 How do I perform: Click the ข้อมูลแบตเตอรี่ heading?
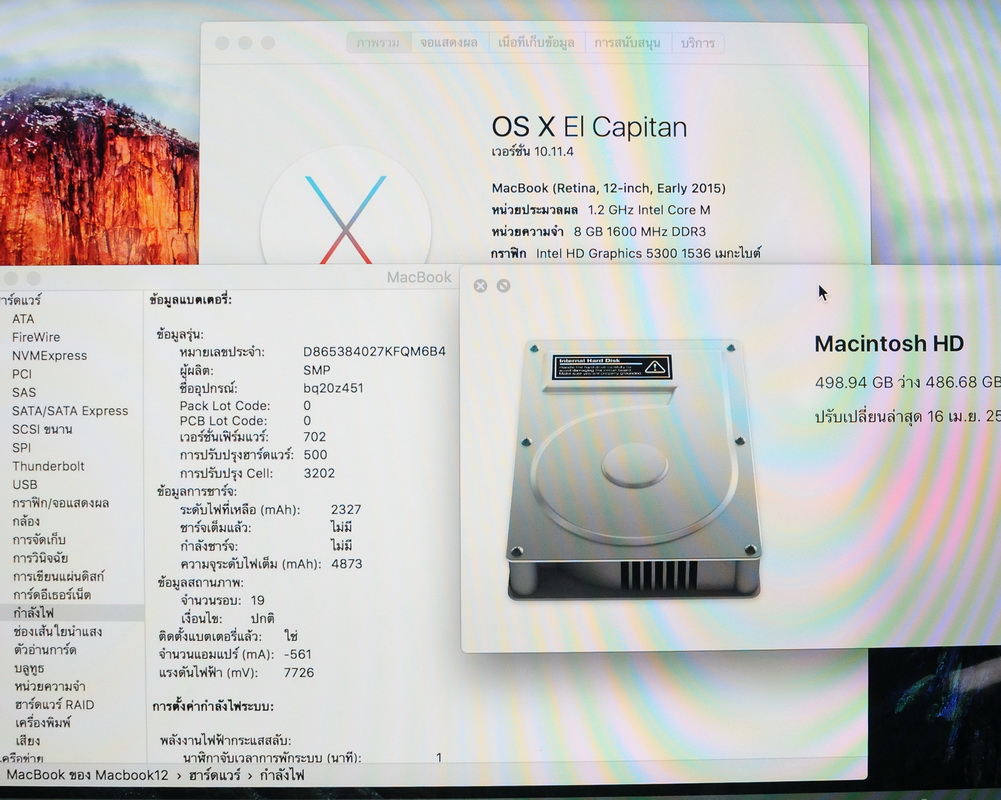(191, 299)
